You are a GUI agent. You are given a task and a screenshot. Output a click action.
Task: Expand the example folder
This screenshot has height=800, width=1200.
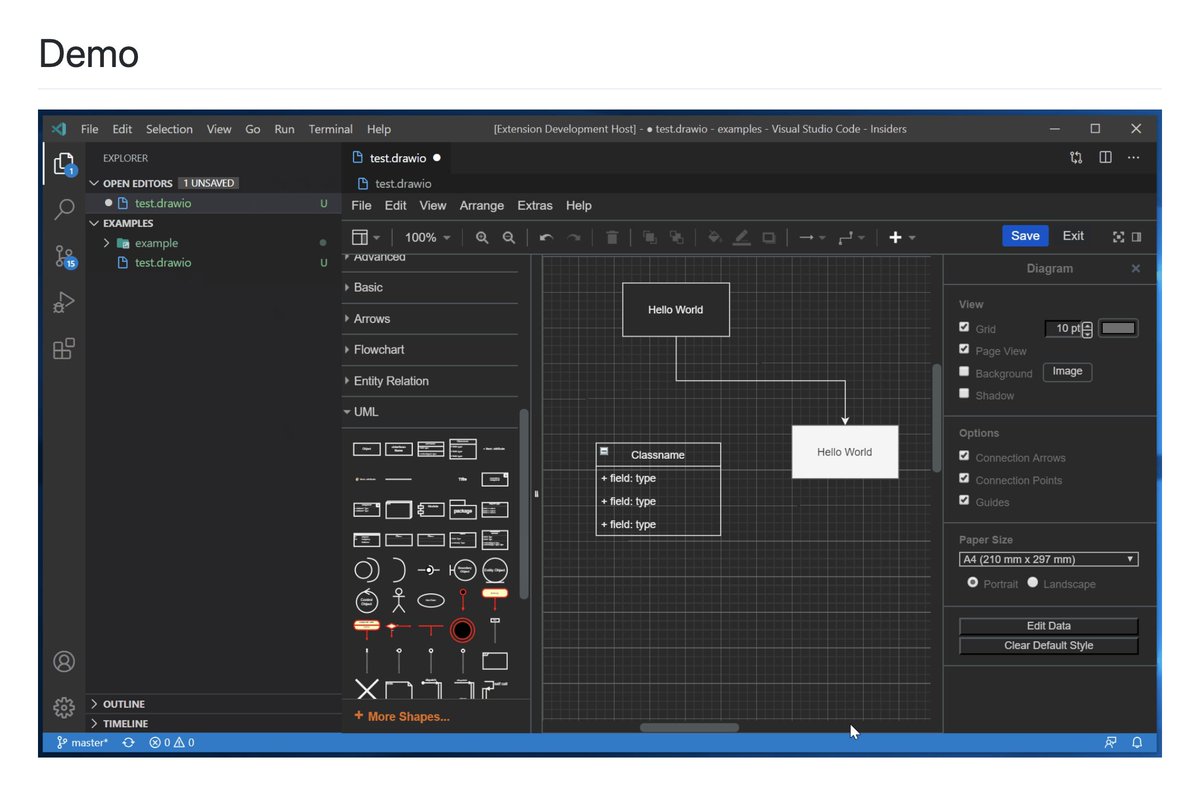214,243
